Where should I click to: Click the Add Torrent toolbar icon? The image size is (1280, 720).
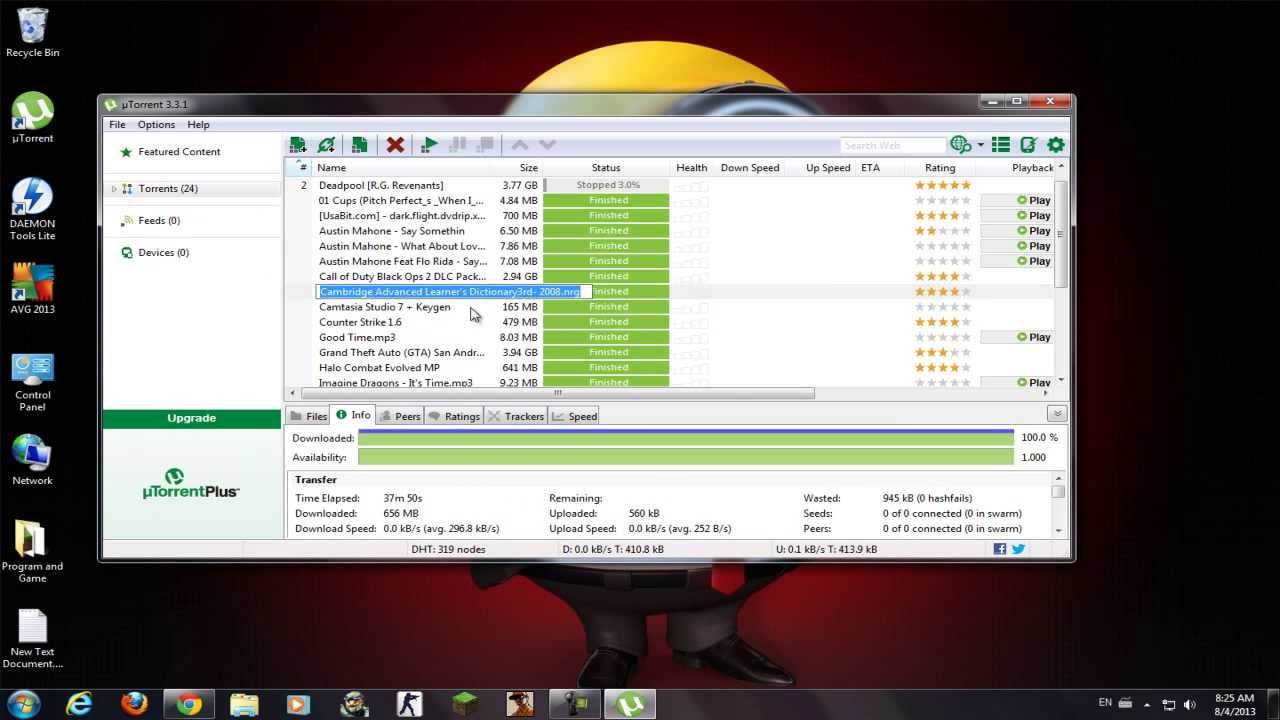click(297, 145)
